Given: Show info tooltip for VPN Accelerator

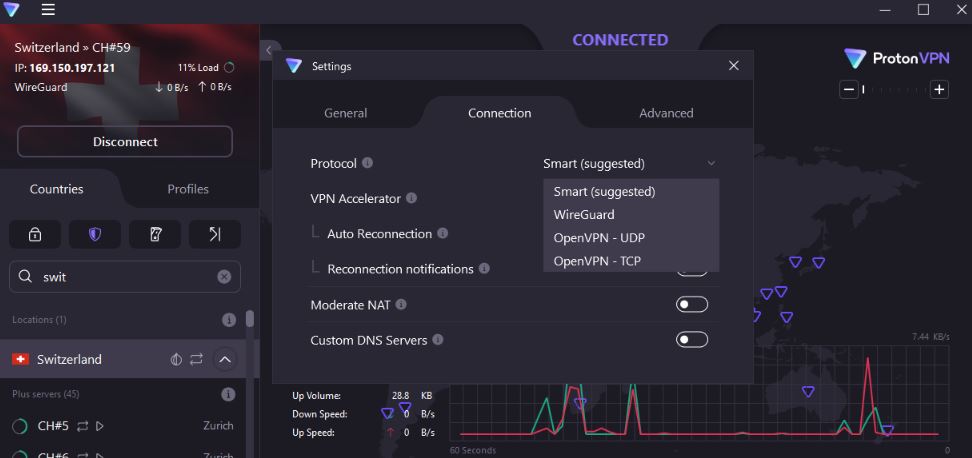Looking at the screenshot, I should (x=411, y=198).
